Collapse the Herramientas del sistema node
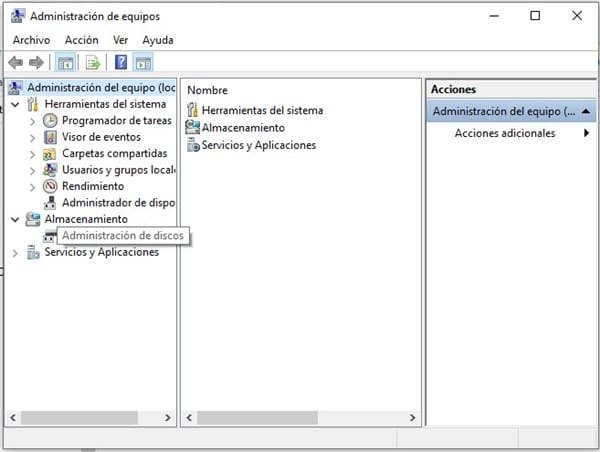This screenshot has width=600, height=452. (x=15, y=104)
